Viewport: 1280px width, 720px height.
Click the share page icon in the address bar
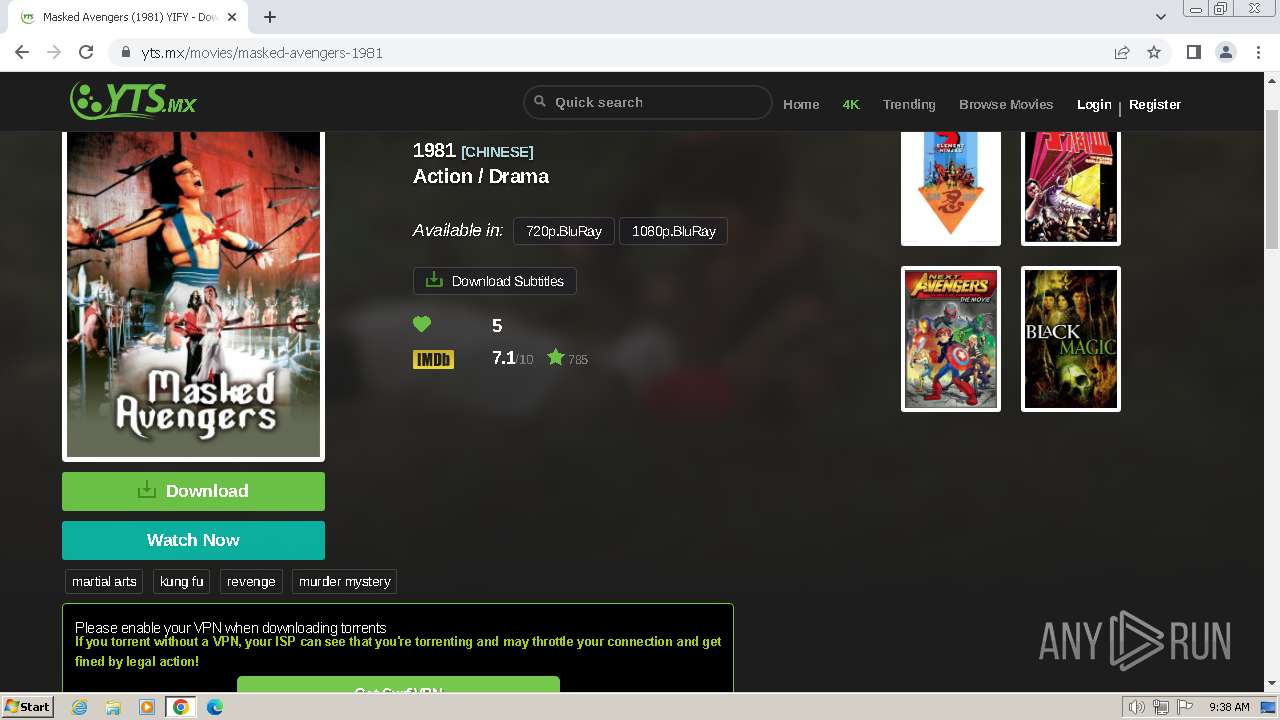(1122, 52)
